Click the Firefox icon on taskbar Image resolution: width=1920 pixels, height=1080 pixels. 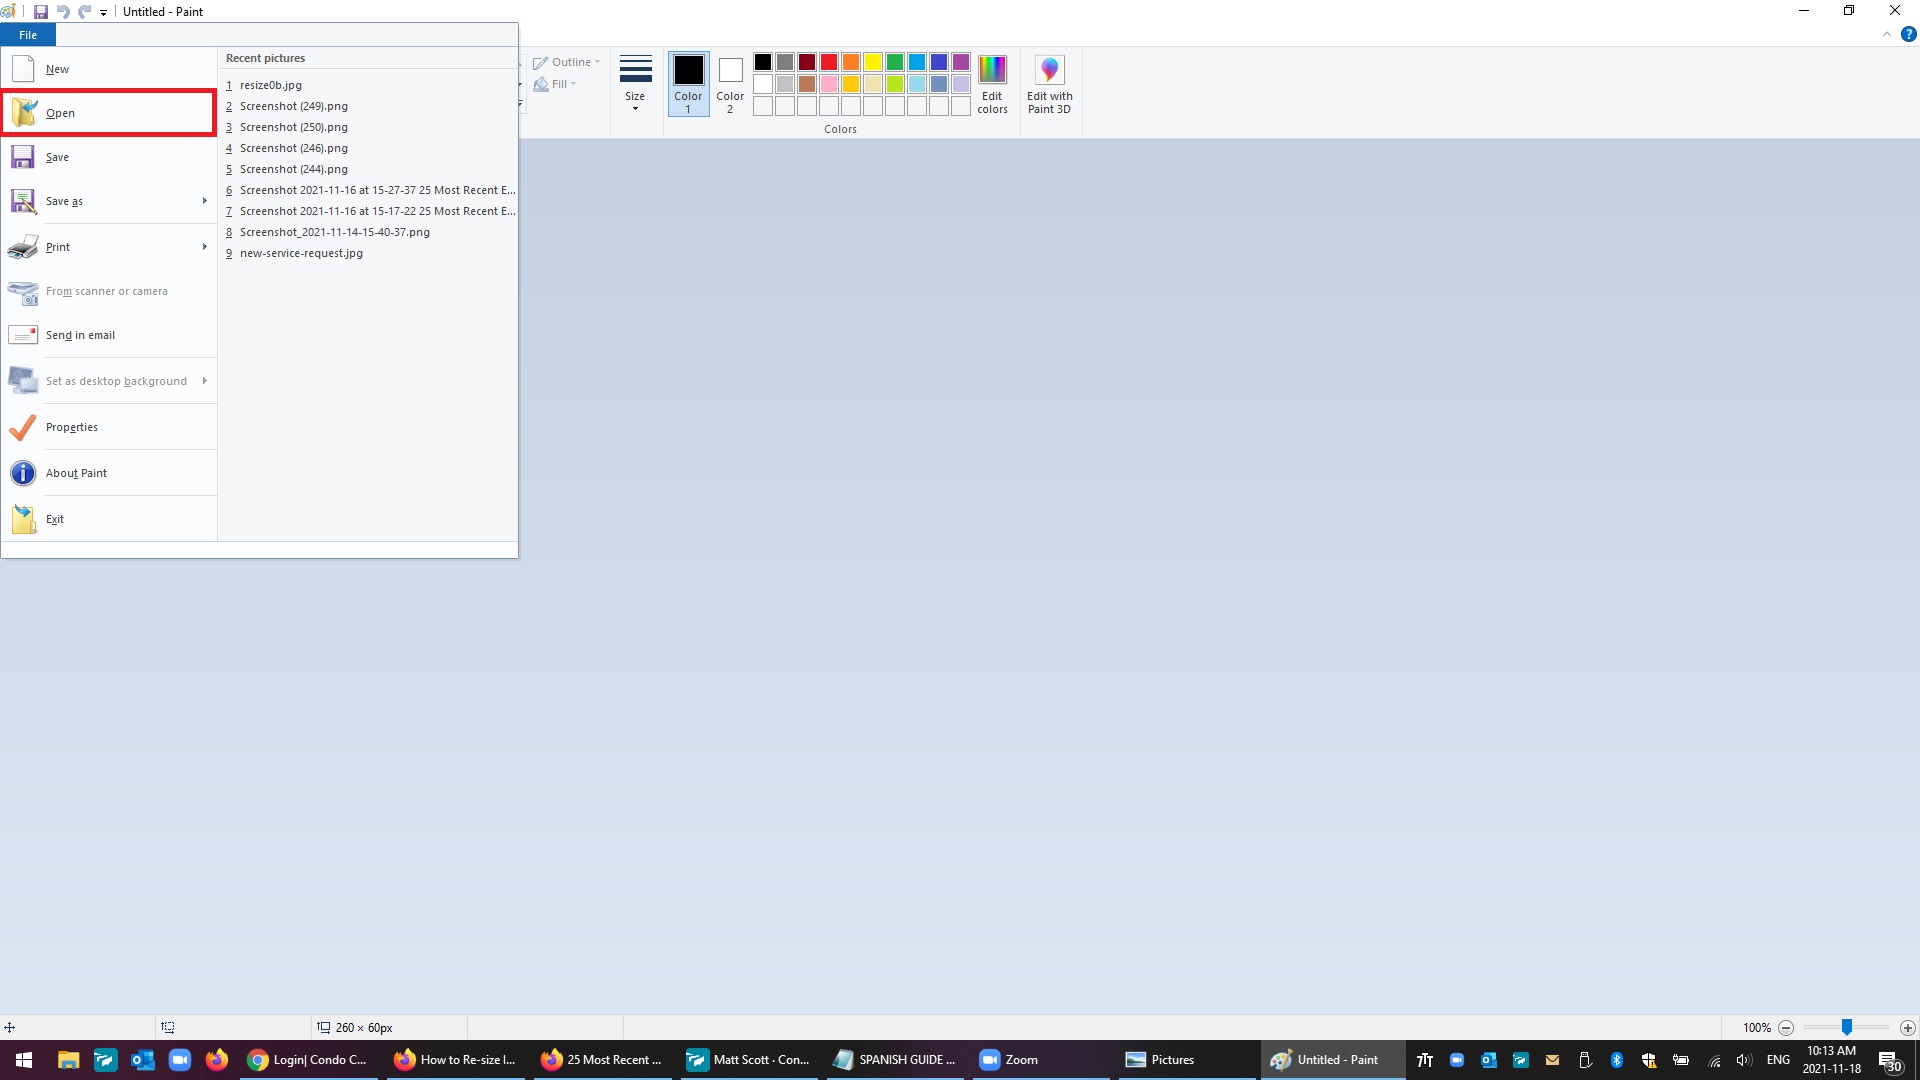pyautogui.click(x=217, y=1060)
